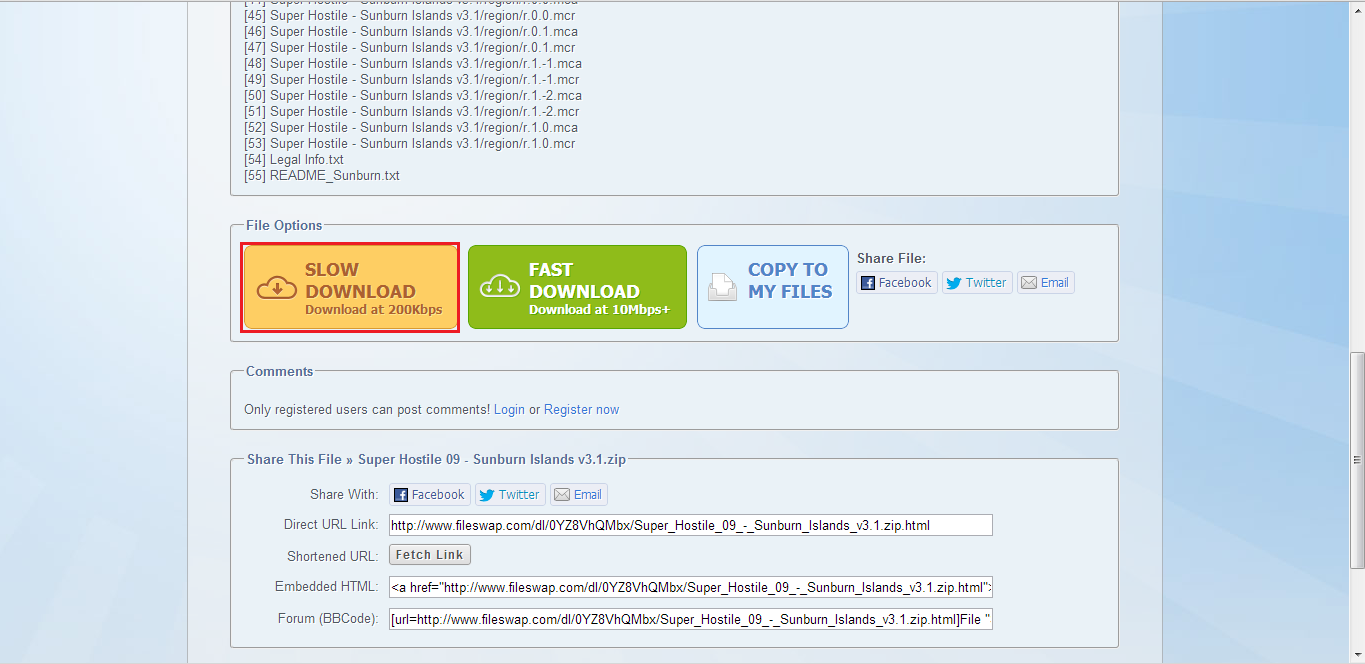The height and width of the screenshot is (664, 1365).
Task: Open the Register now link
Action: tap(581, 410)
